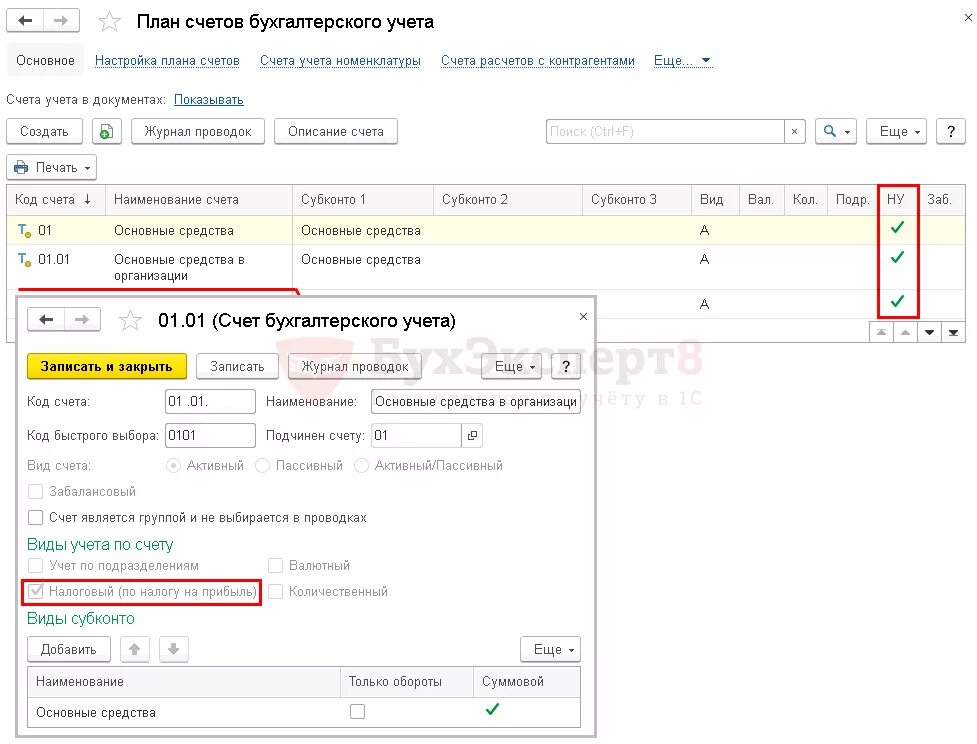Open Счета учета номенклатуры tab
This screenshot has width=977, height=744.
[x=340, y=61]
